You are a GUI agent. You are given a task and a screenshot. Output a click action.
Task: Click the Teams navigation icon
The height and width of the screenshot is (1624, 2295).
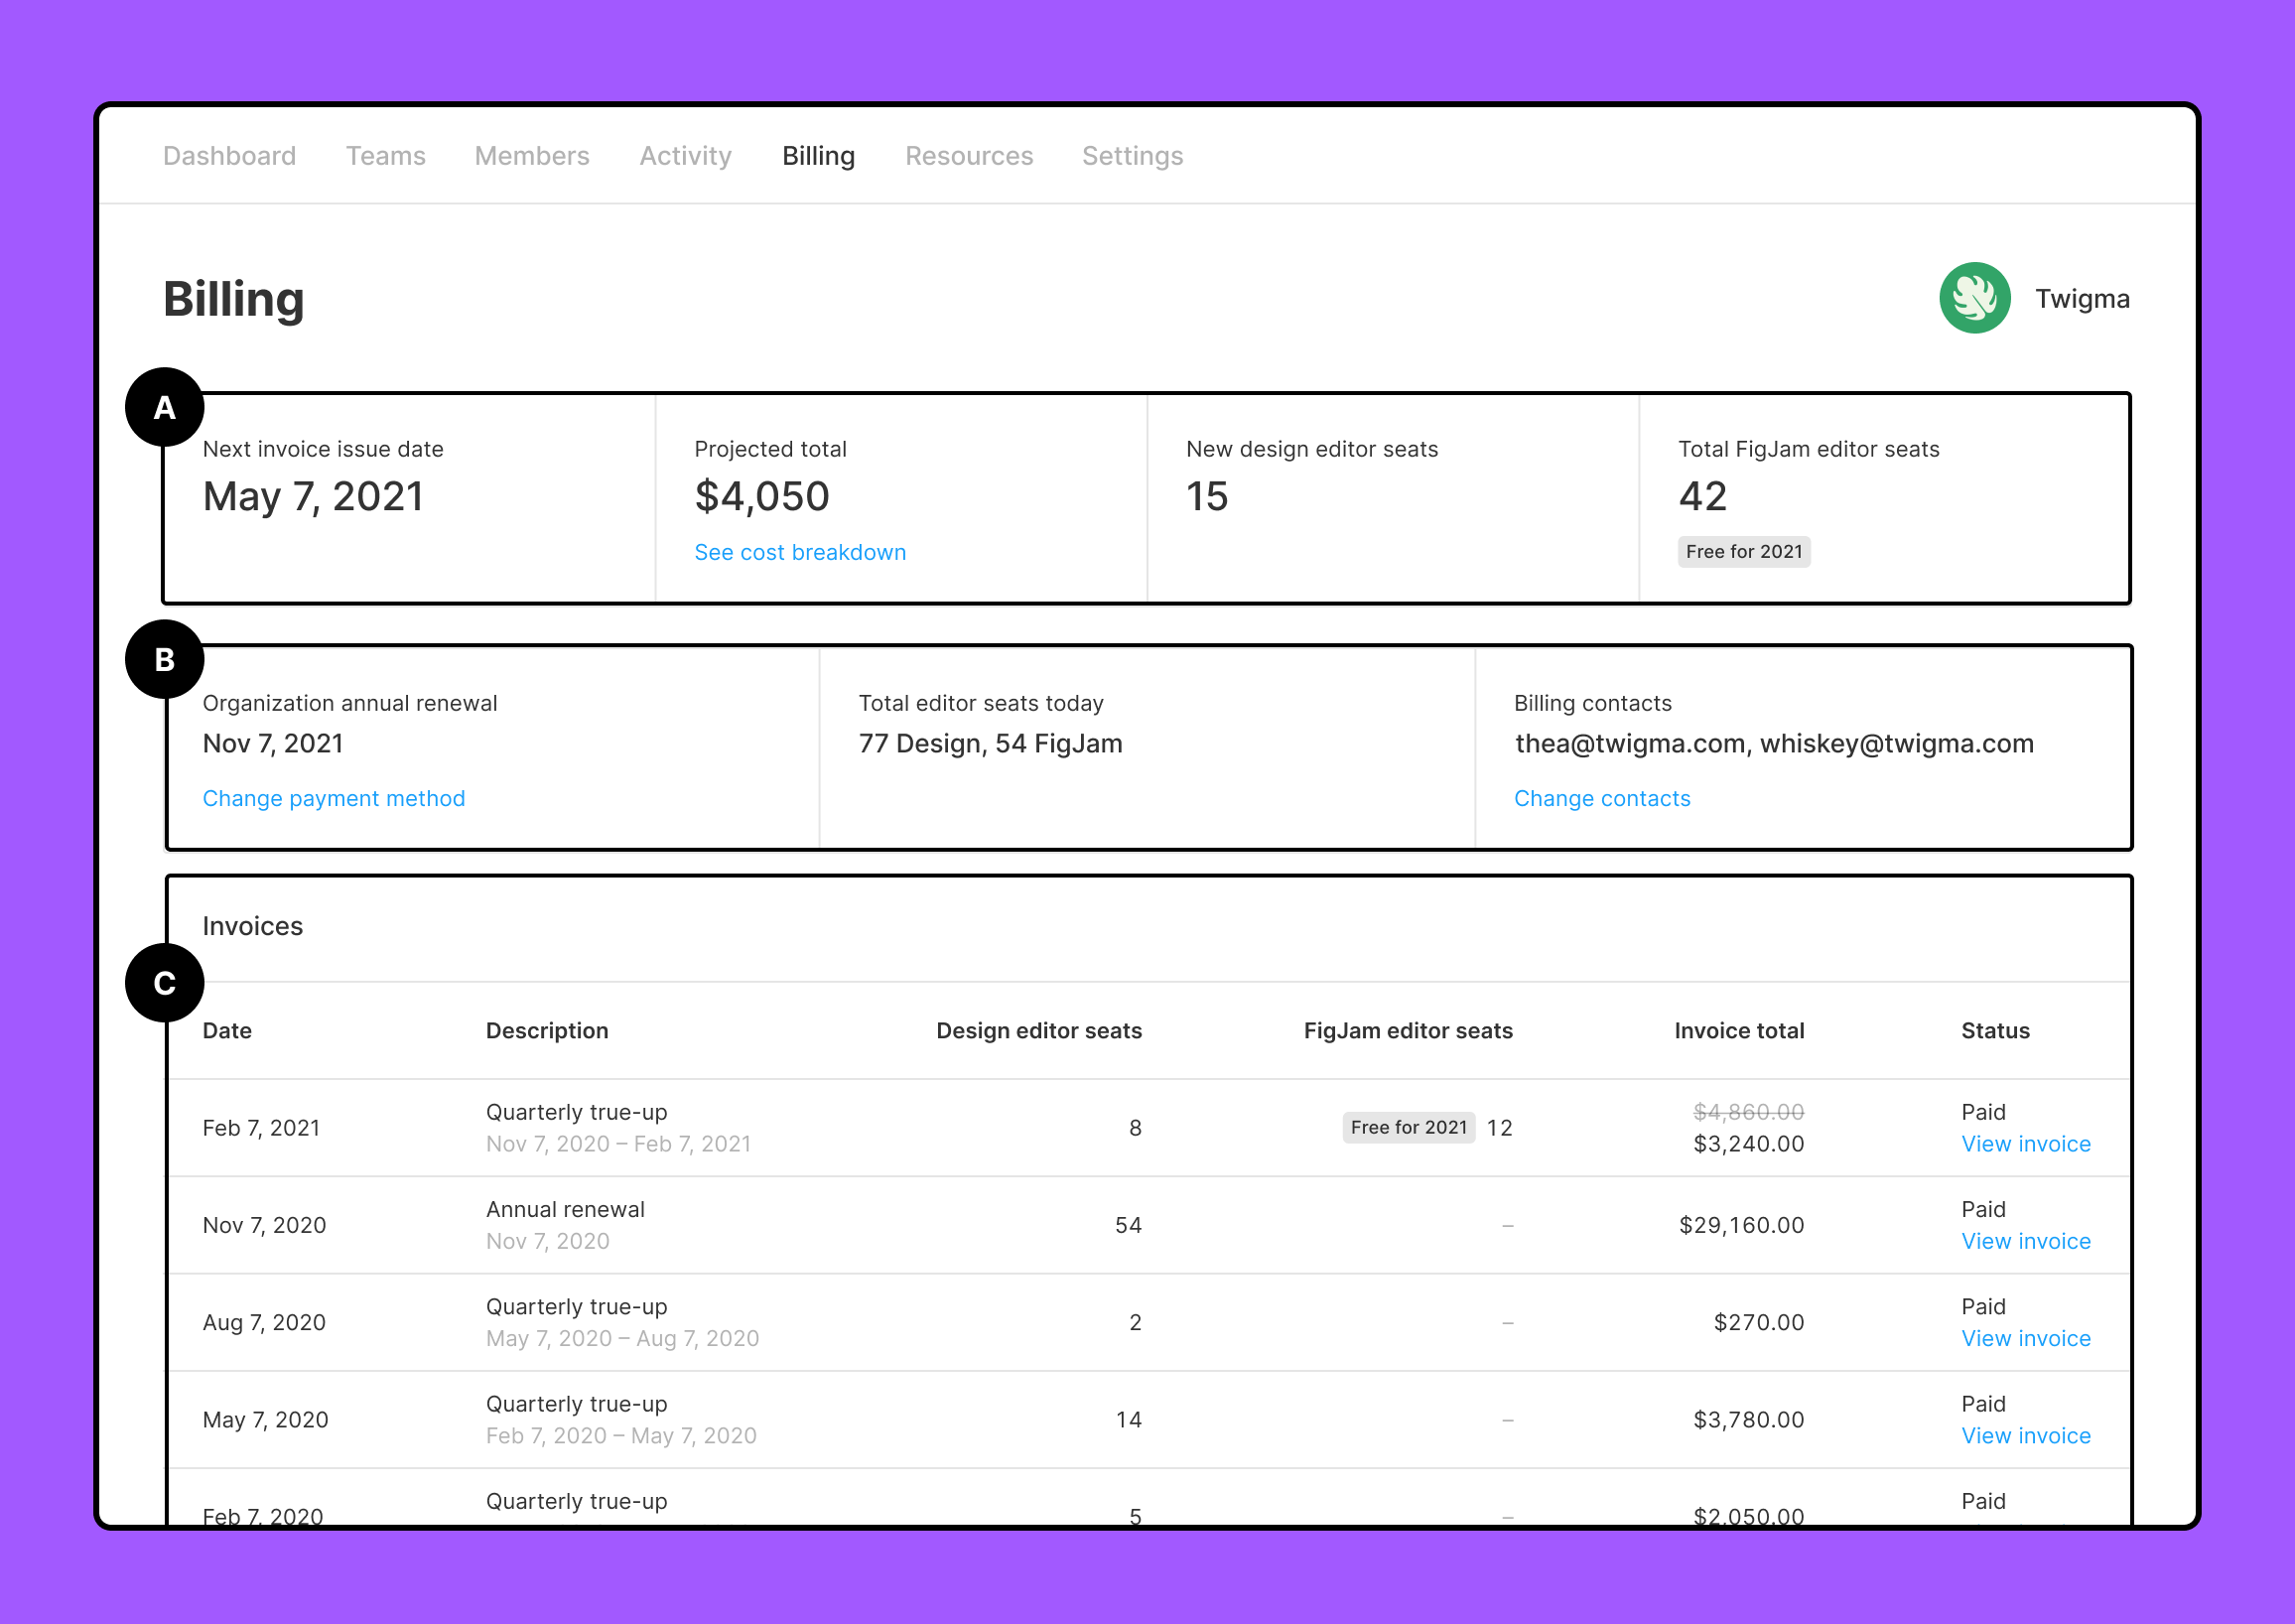click(385, 155)
